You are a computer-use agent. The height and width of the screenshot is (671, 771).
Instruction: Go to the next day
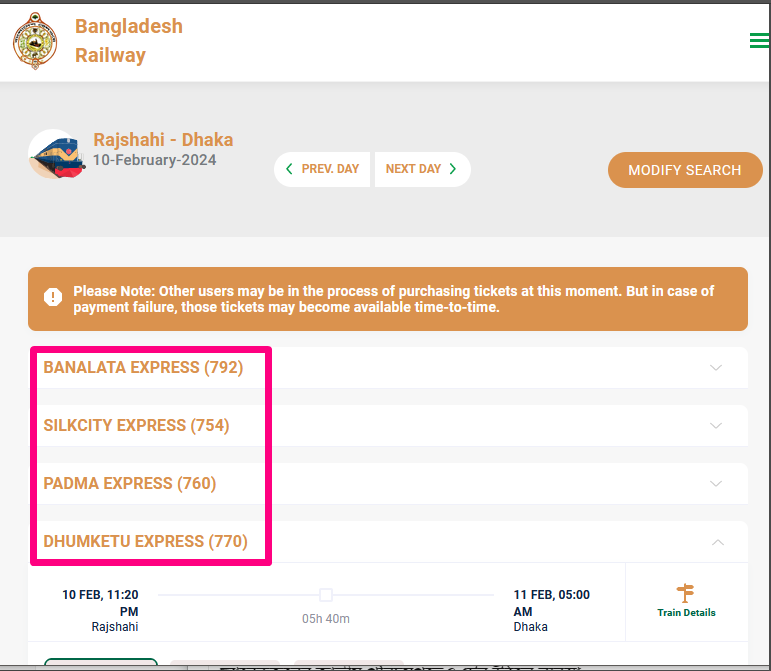pyautogui.click(x=422, y=169)
